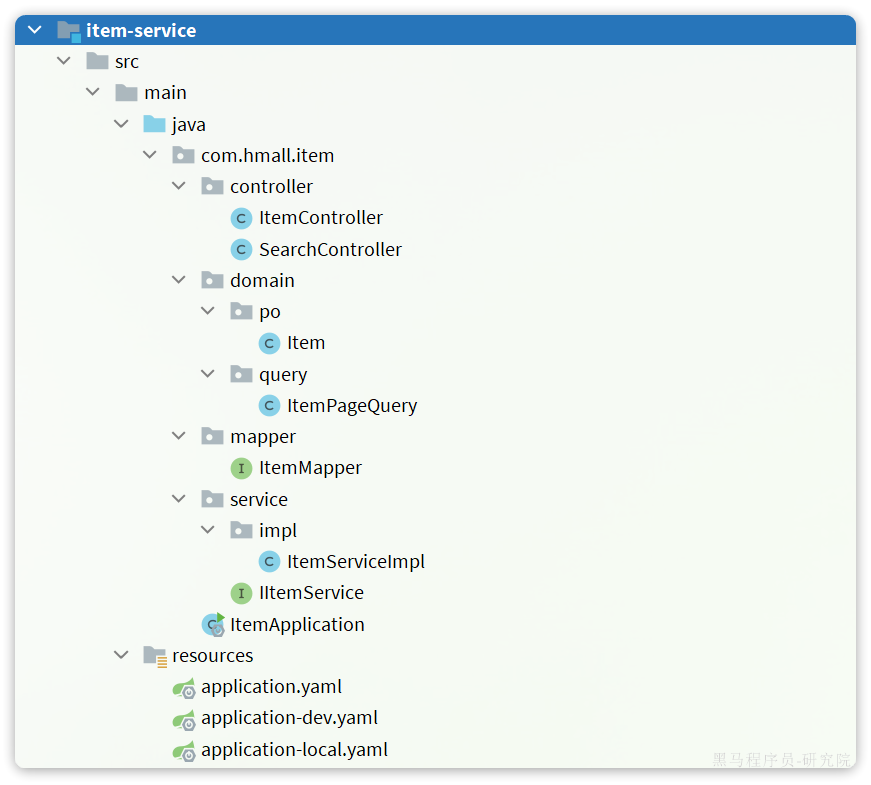Select the Item entity class
This screenshot has width=871, height=785.
(305, 343)
